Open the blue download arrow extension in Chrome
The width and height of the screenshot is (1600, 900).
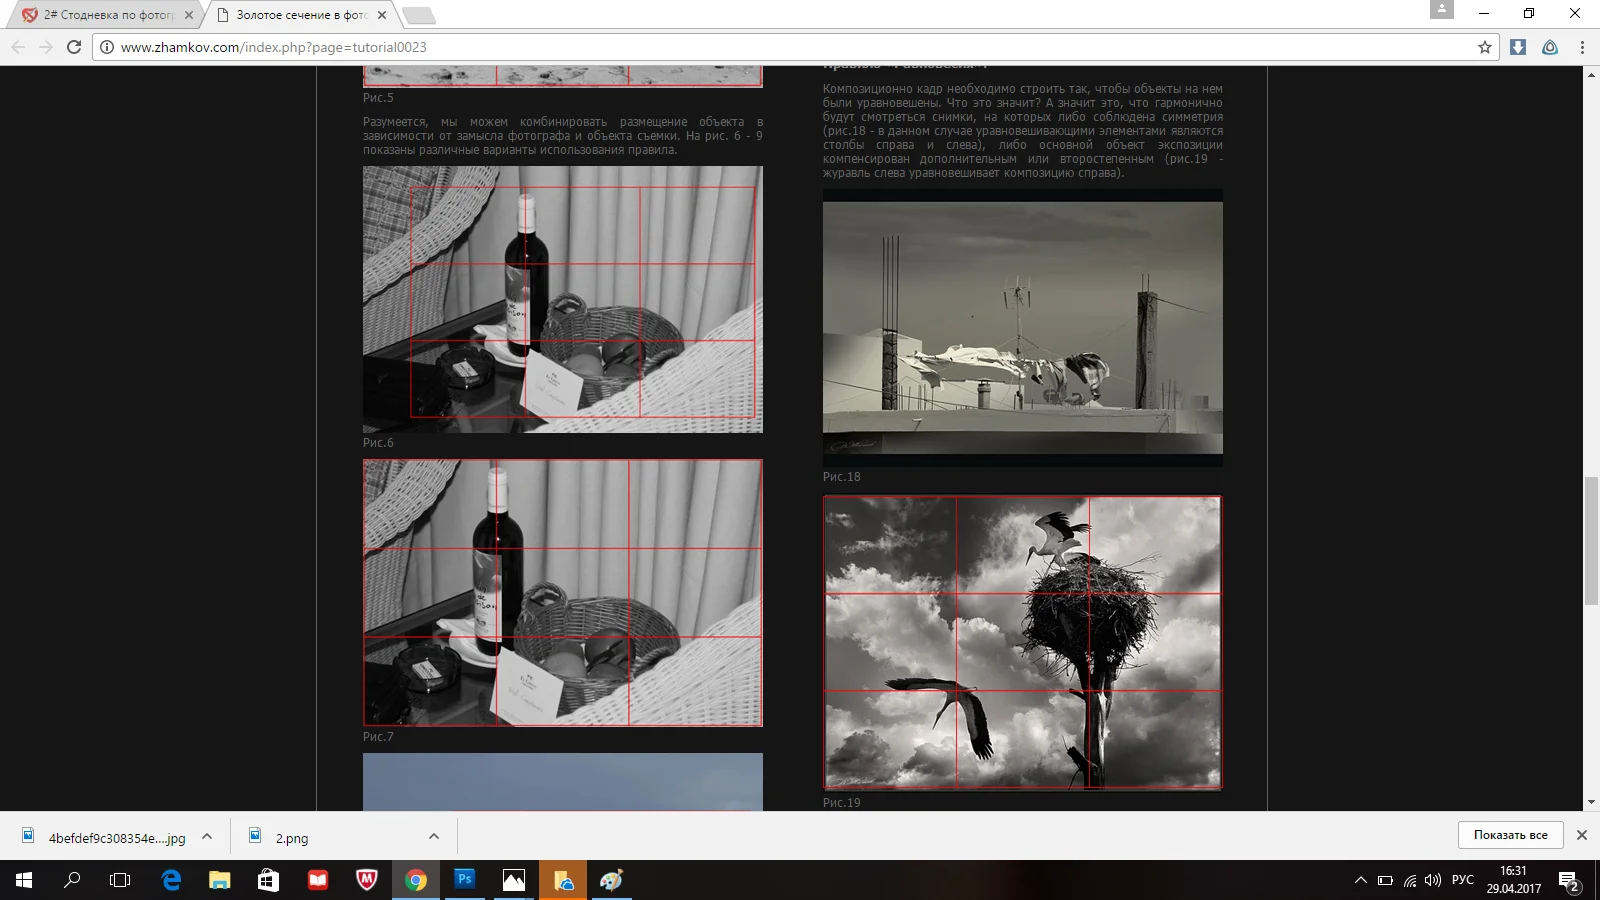coord(1520,46)
